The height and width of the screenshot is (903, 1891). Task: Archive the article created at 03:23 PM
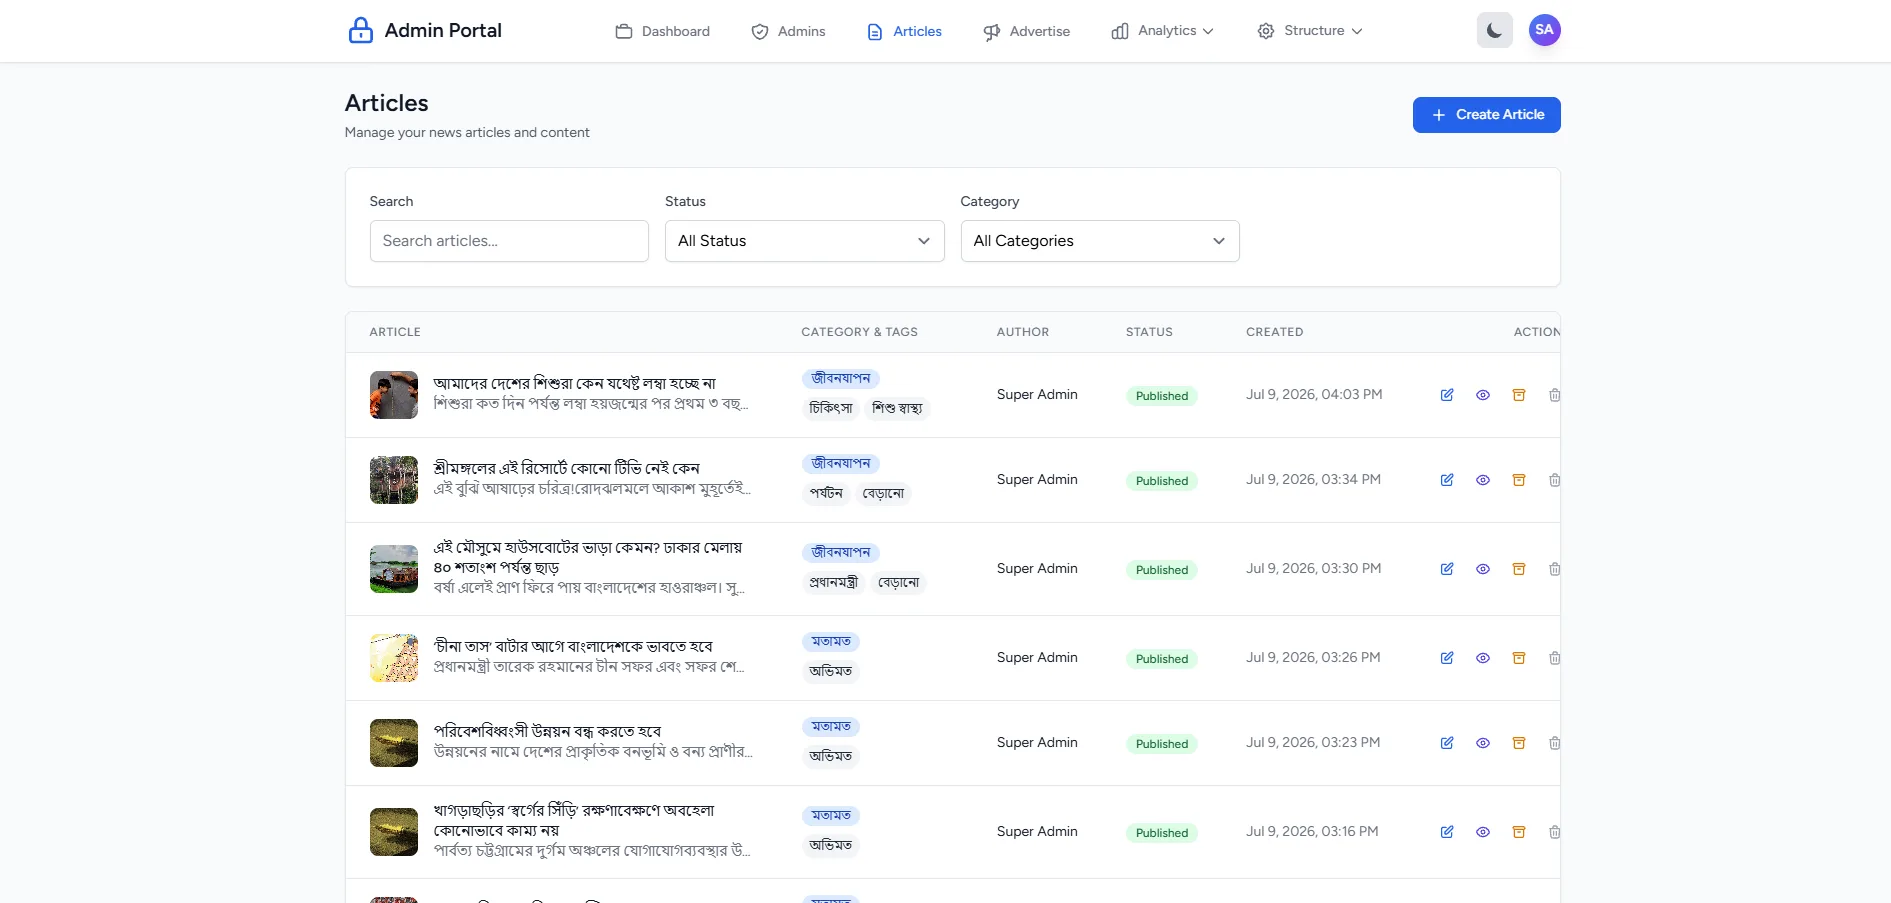coord(1519,743)
